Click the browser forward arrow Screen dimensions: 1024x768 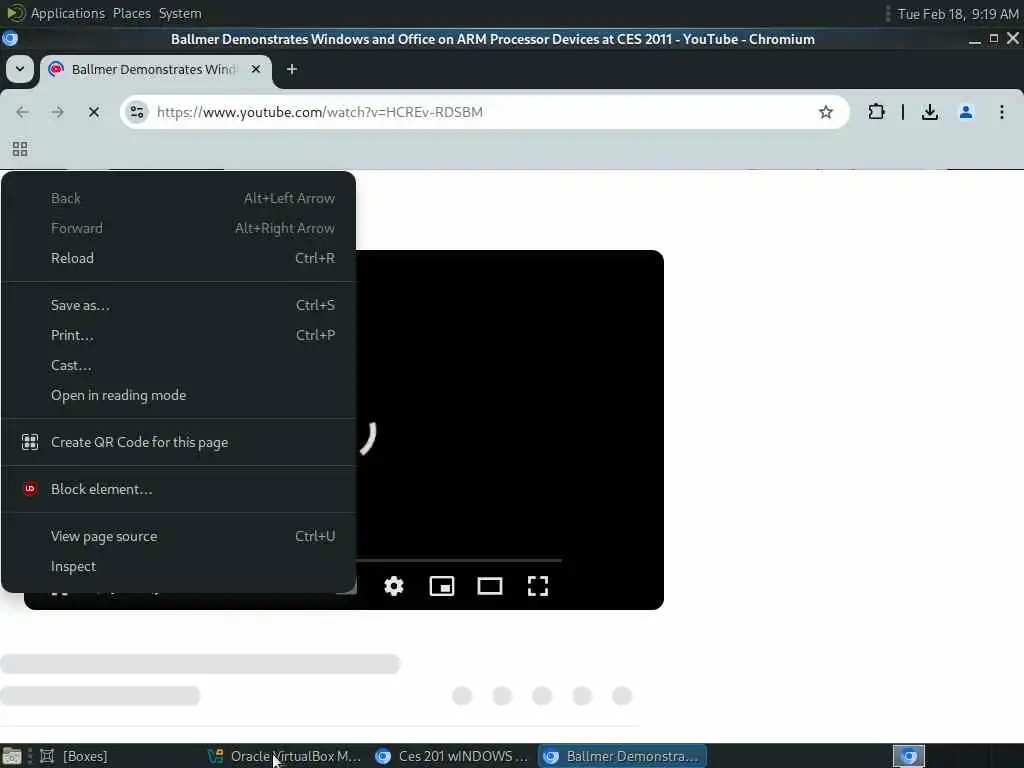pyautogui.click(x=57, y=112)
